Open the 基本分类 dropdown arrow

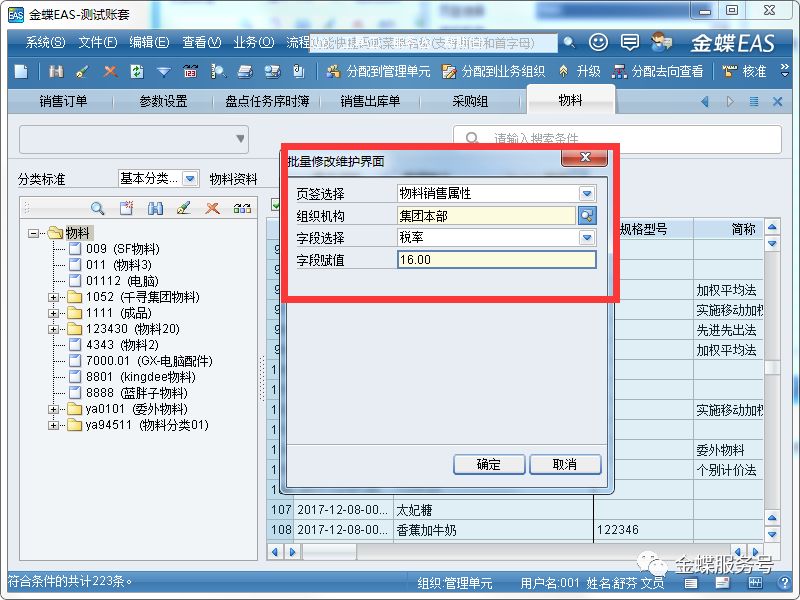pyautogui.click(x=190, y=179)
